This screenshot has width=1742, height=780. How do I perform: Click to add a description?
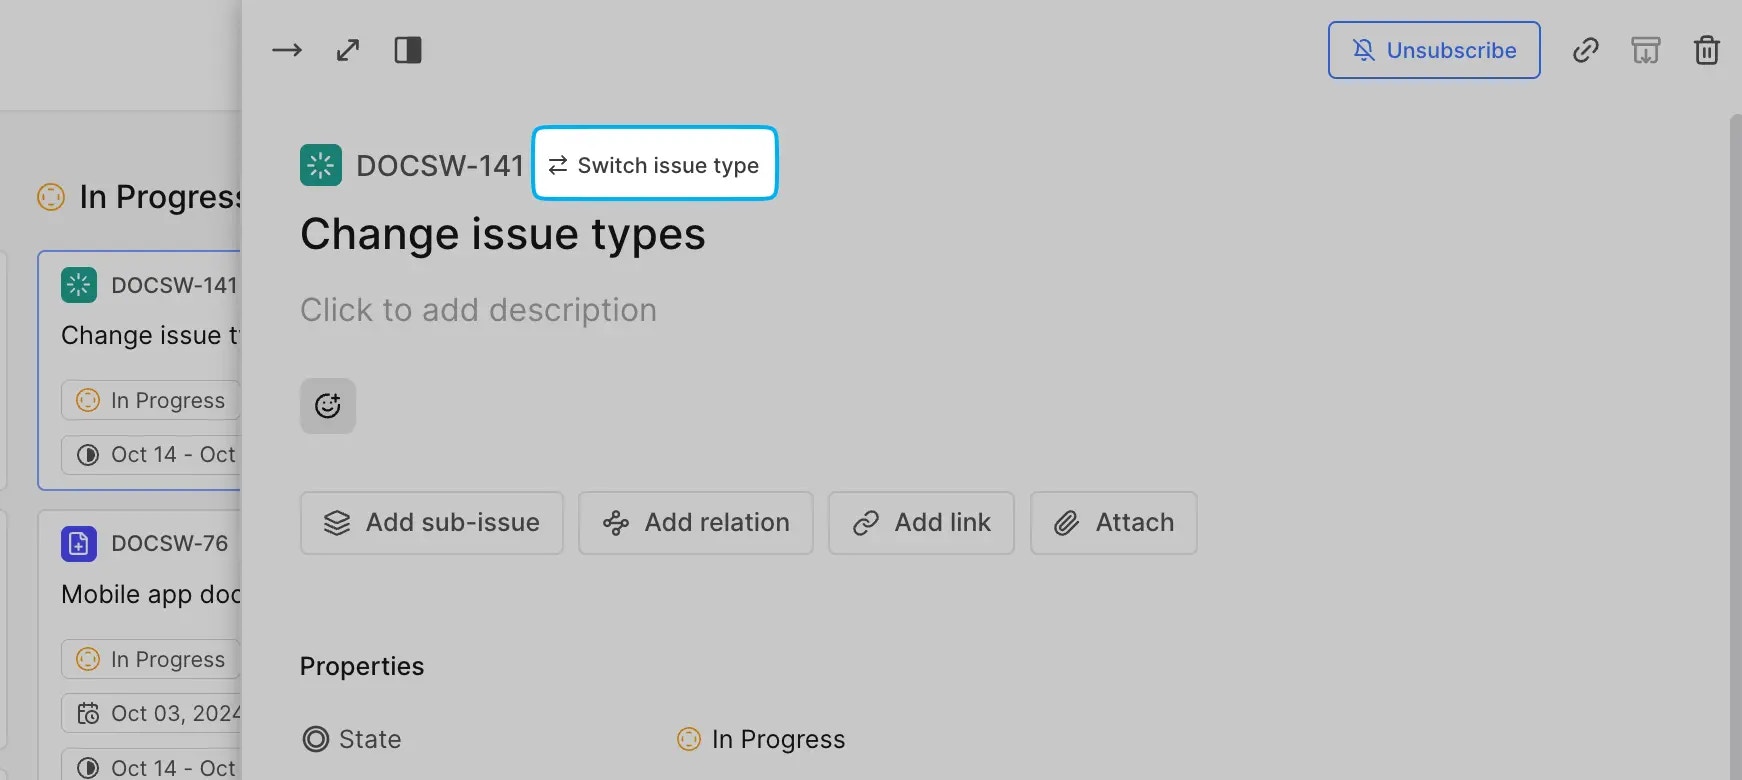click(478, 309)
